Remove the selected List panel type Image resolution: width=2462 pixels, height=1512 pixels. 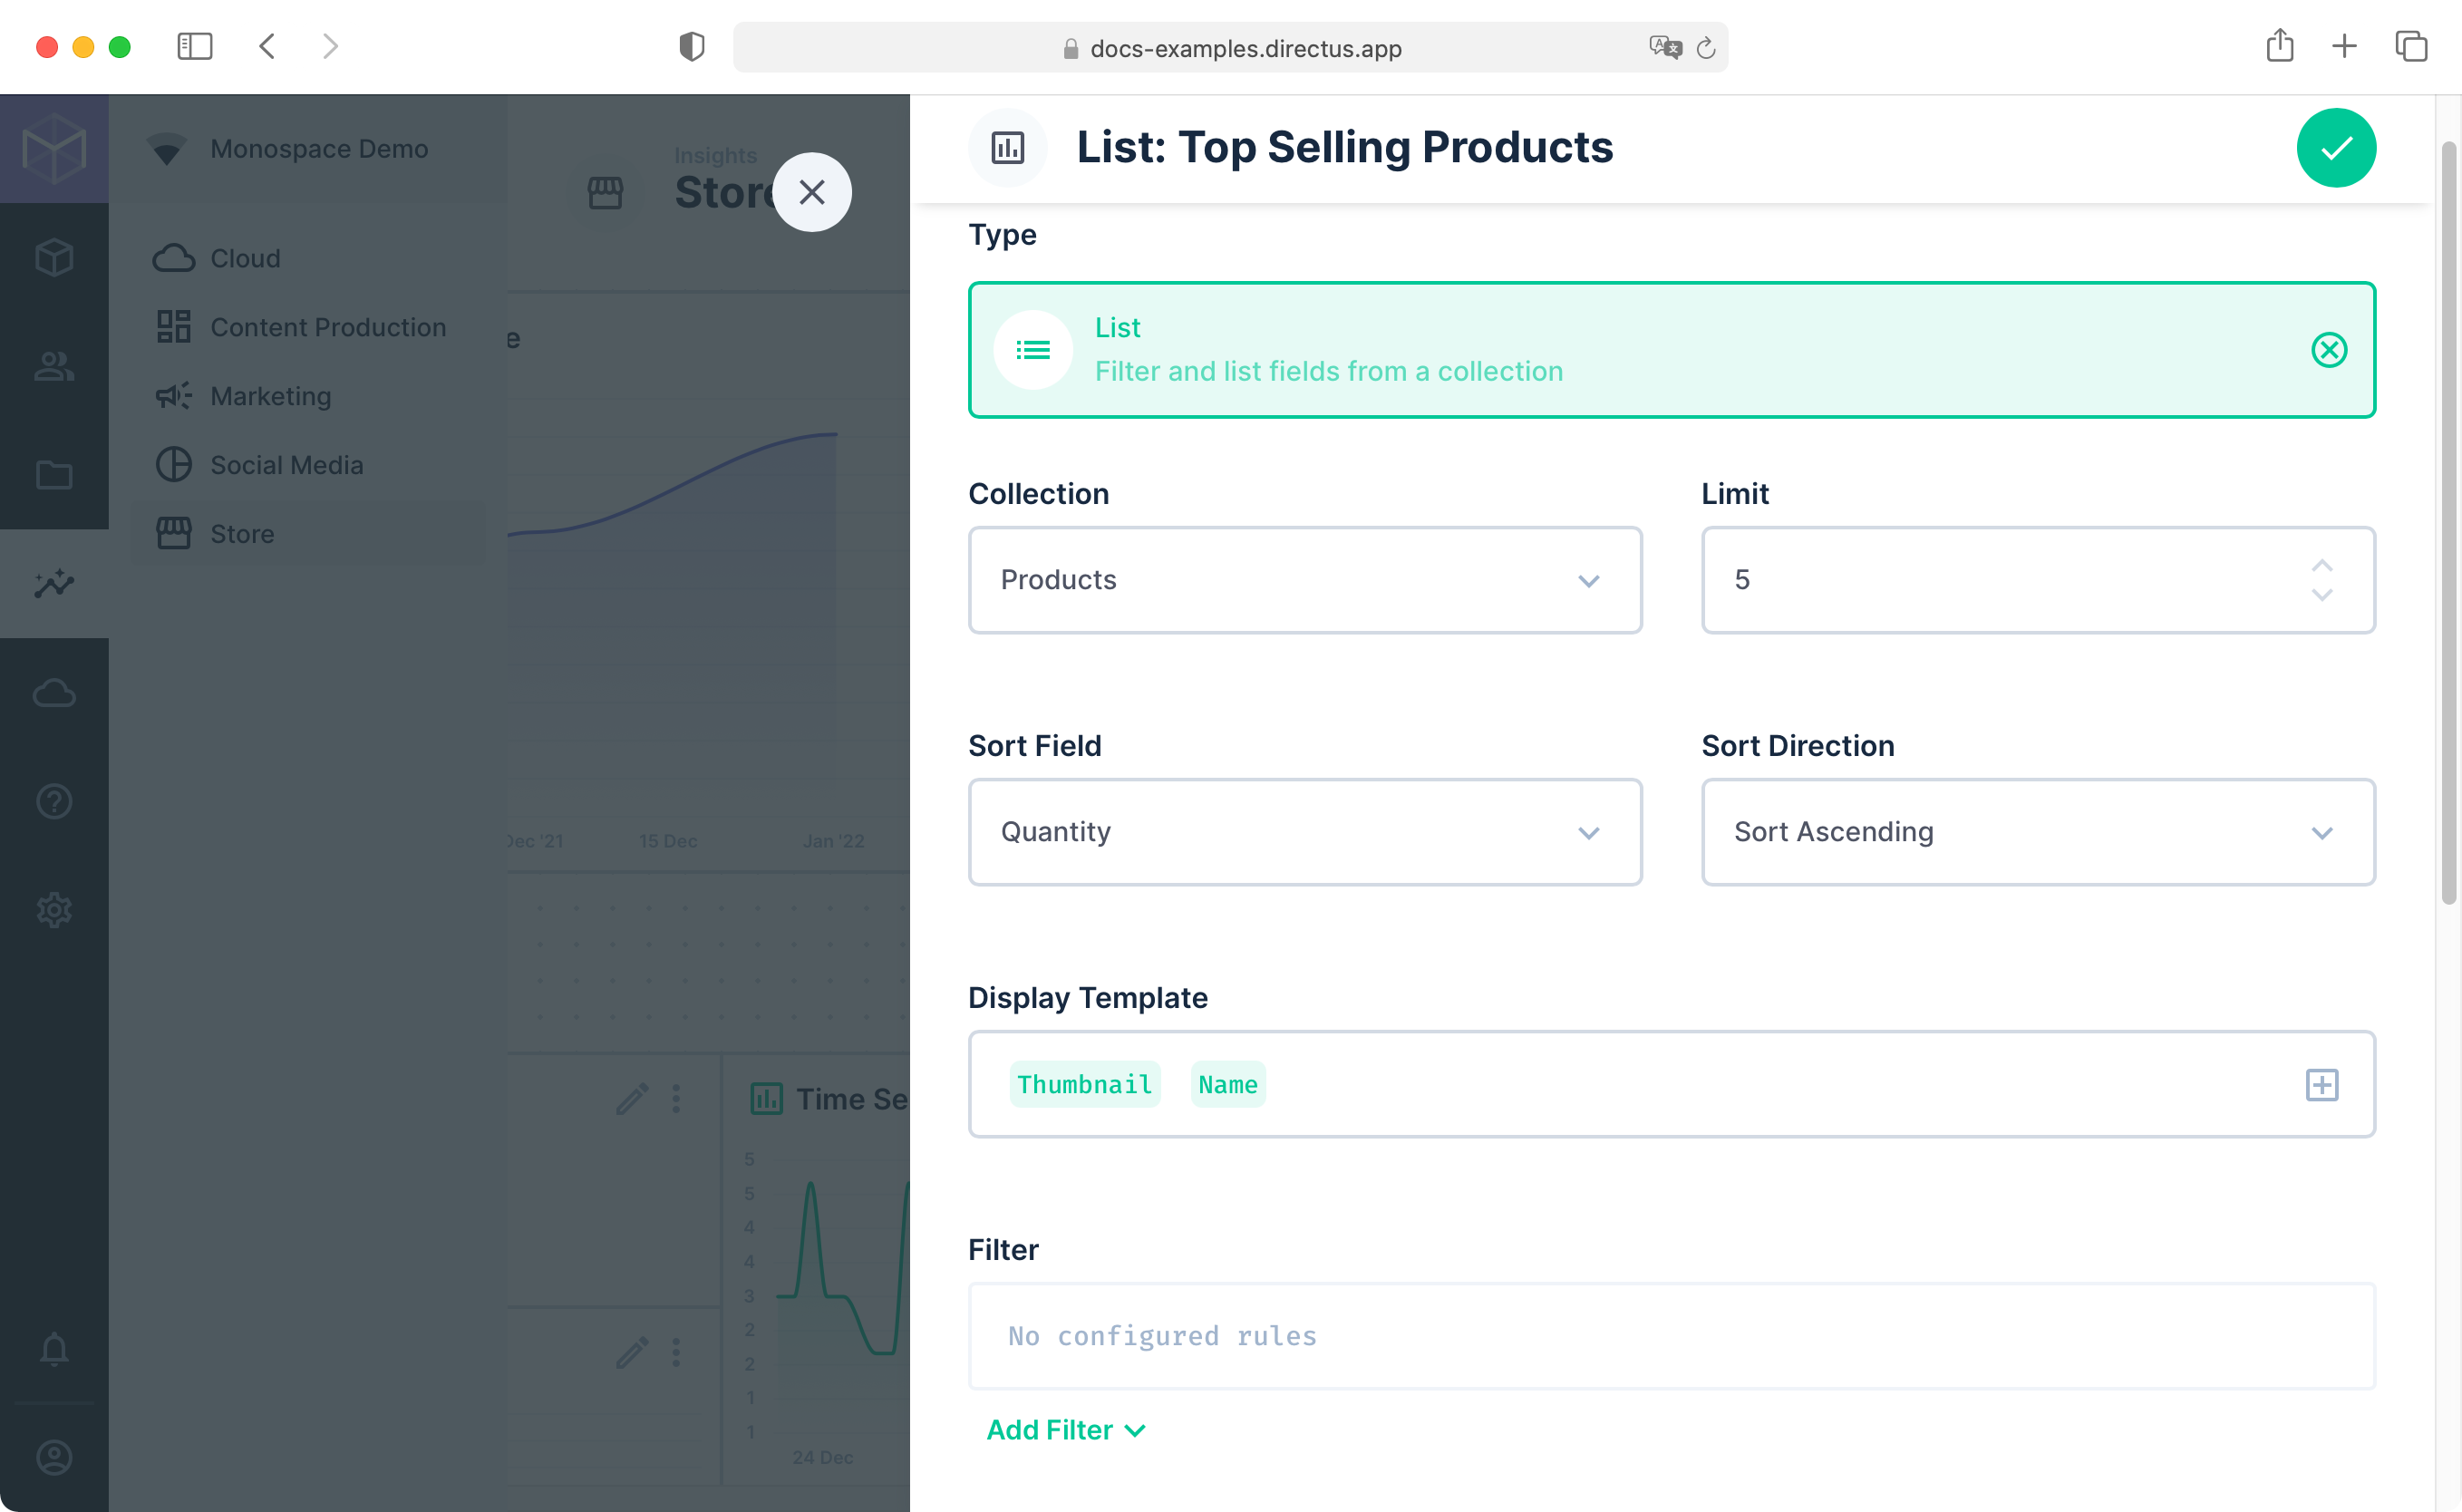(x=2330, y=350)
